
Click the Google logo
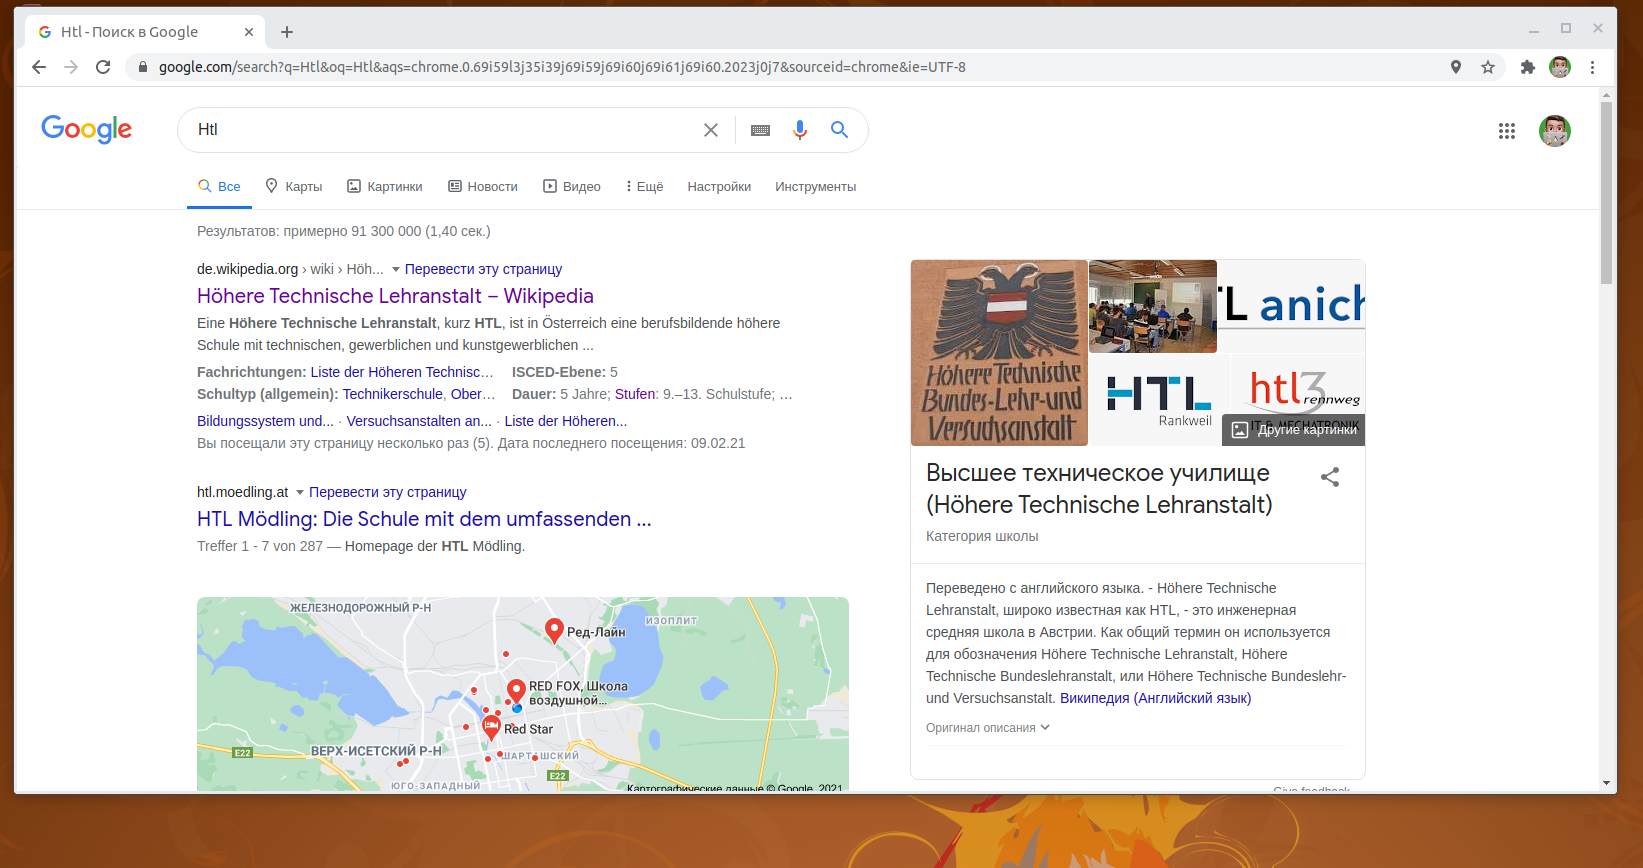click(x=87, y=129)
